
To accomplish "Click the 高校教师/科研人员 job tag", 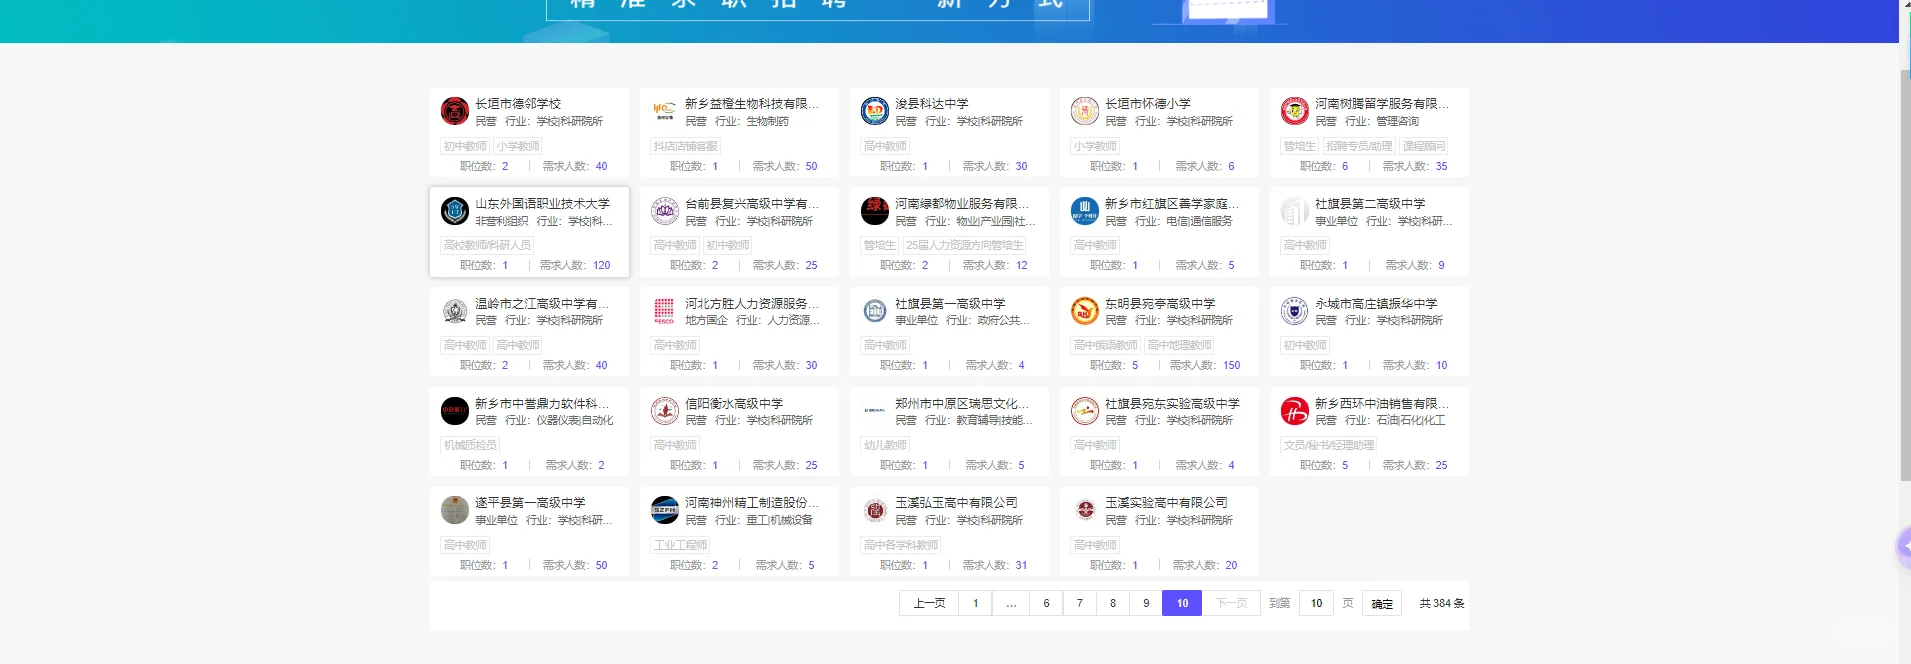I will click(x=487, y=245).
